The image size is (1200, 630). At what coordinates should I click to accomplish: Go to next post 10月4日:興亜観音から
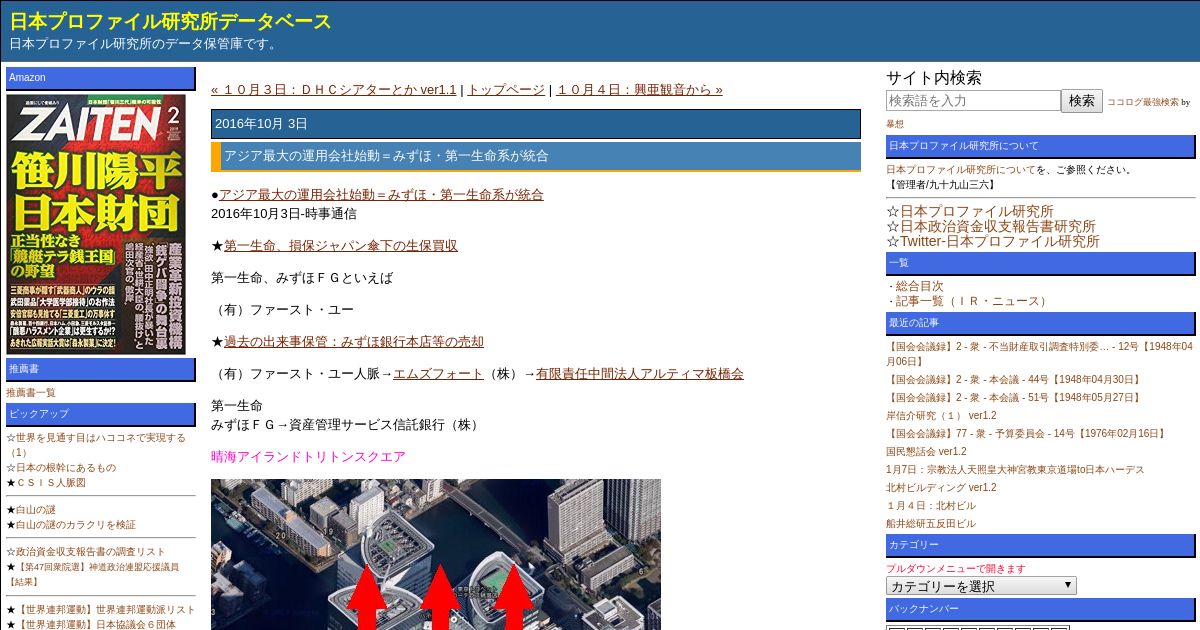[639, 90]
